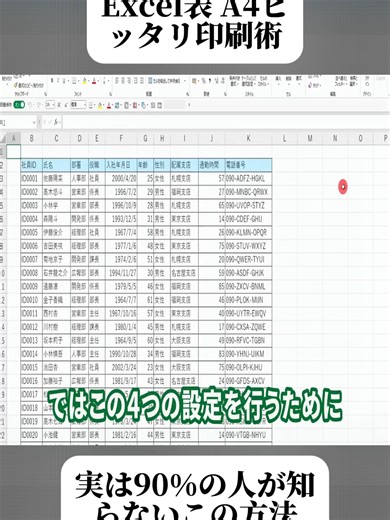
Task: Click Increase Font Size in quick access toolbar
Action: coord(59,105)
